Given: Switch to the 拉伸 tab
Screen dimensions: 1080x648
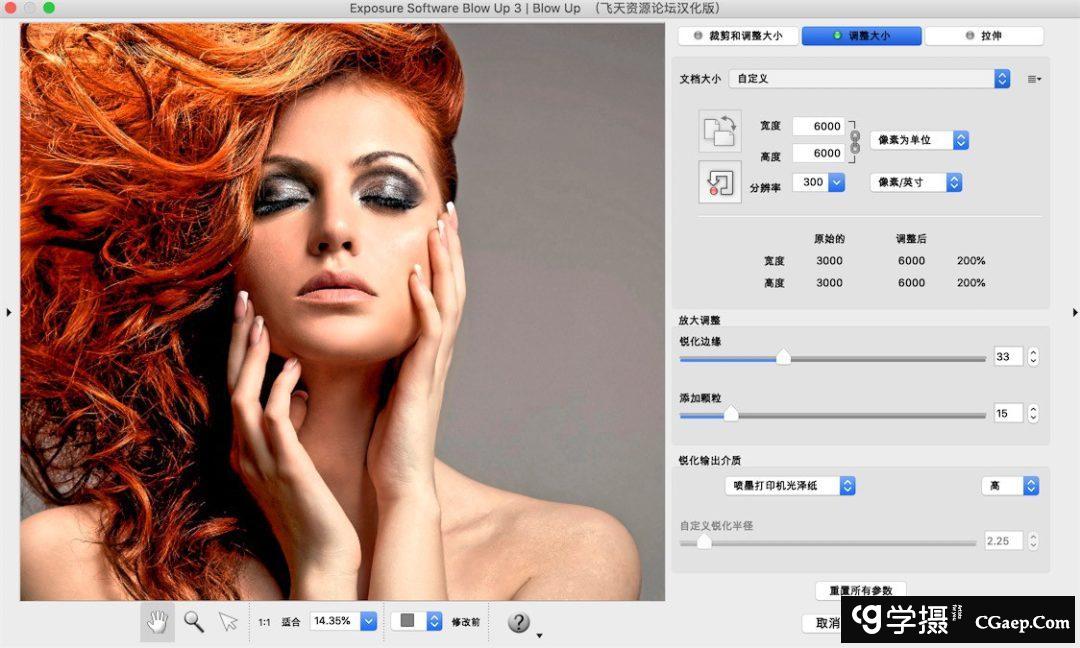Looking at the screenshot, I should pos(983,36).
